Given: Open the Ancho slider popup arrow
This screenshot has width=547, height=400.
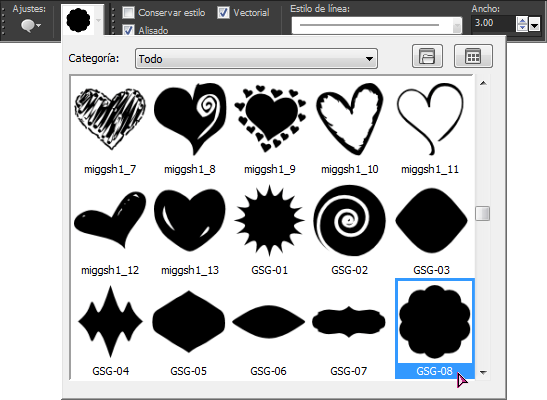Looking at the screenshot, I should (x=534, y=25).
